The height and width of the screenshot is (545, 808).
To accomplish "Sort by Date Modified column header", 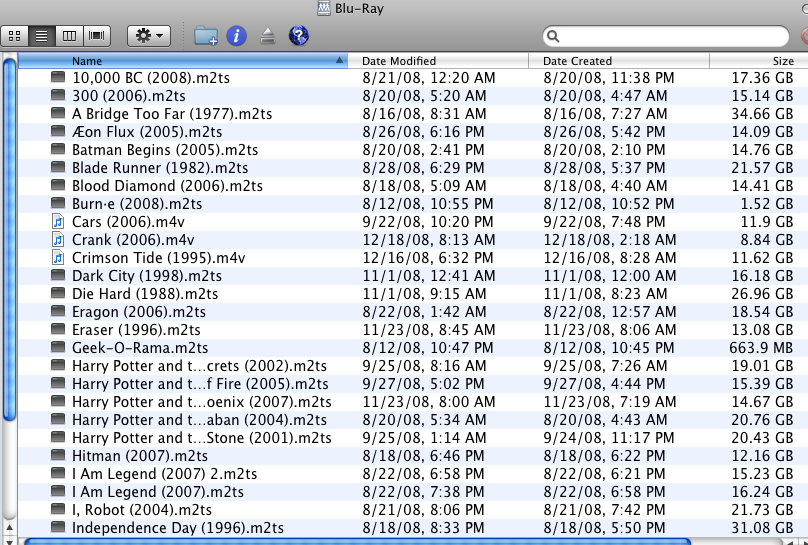I will (438, 61).
